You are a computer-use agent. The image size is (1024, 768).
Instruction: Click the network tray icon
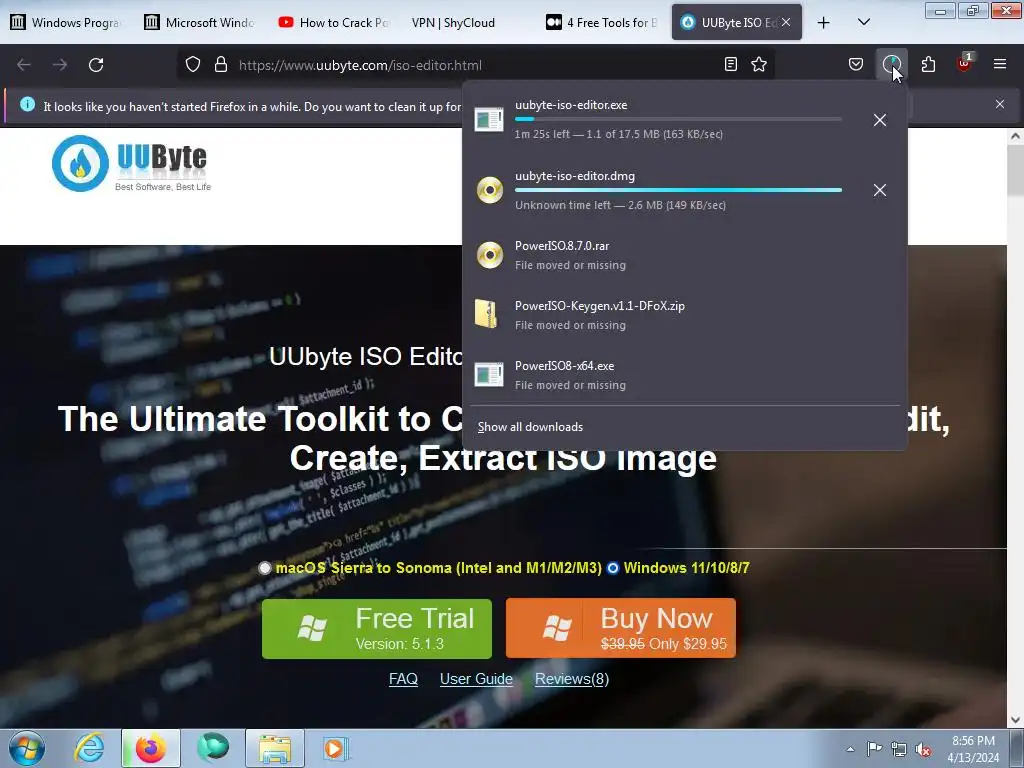(x=899, y=749)
